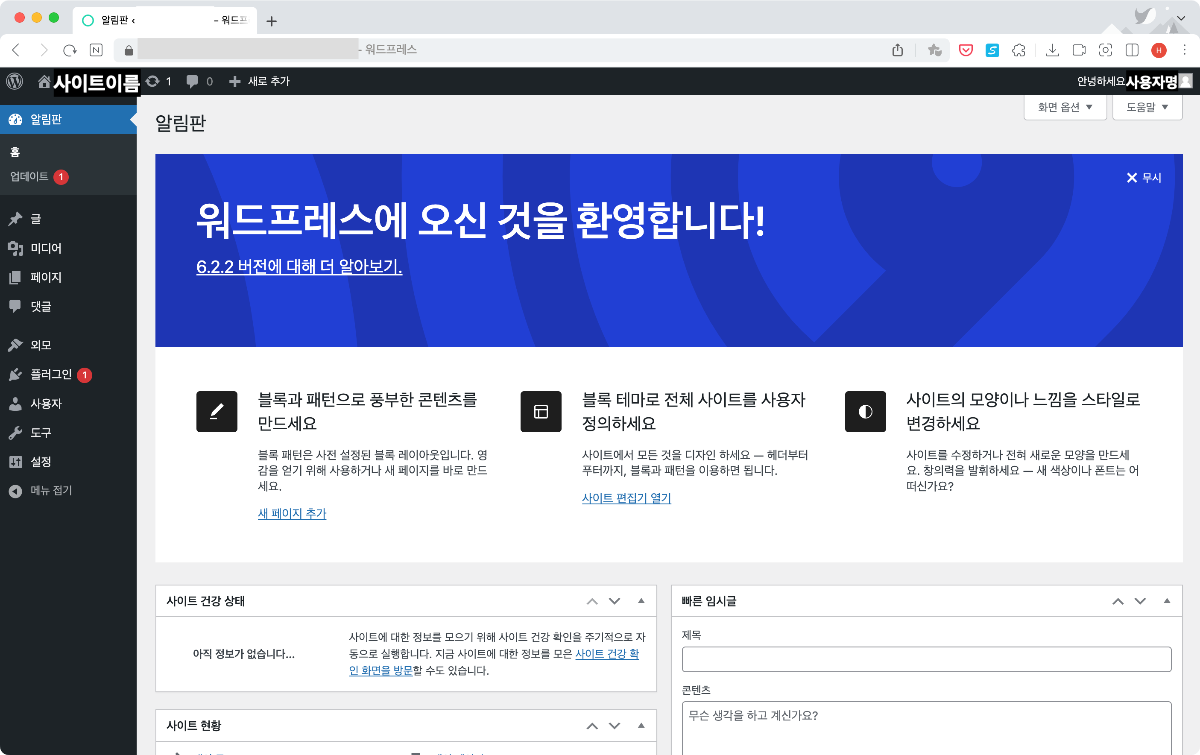Viewport: 1200px width, 755px height.
Task: Collapse the 사이트 건강 상태 panel
Action: point(641,601)
